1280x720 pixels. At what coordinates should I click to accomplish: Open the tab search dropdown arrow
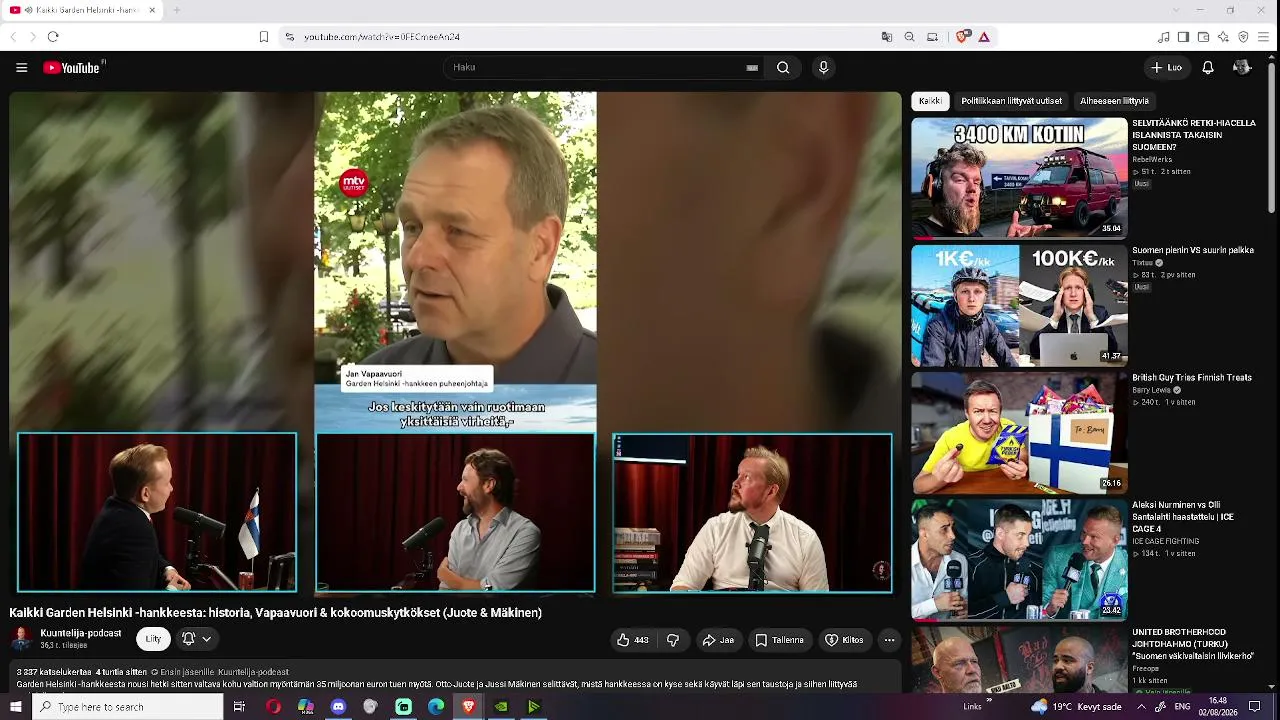(x=1176, y=10)
